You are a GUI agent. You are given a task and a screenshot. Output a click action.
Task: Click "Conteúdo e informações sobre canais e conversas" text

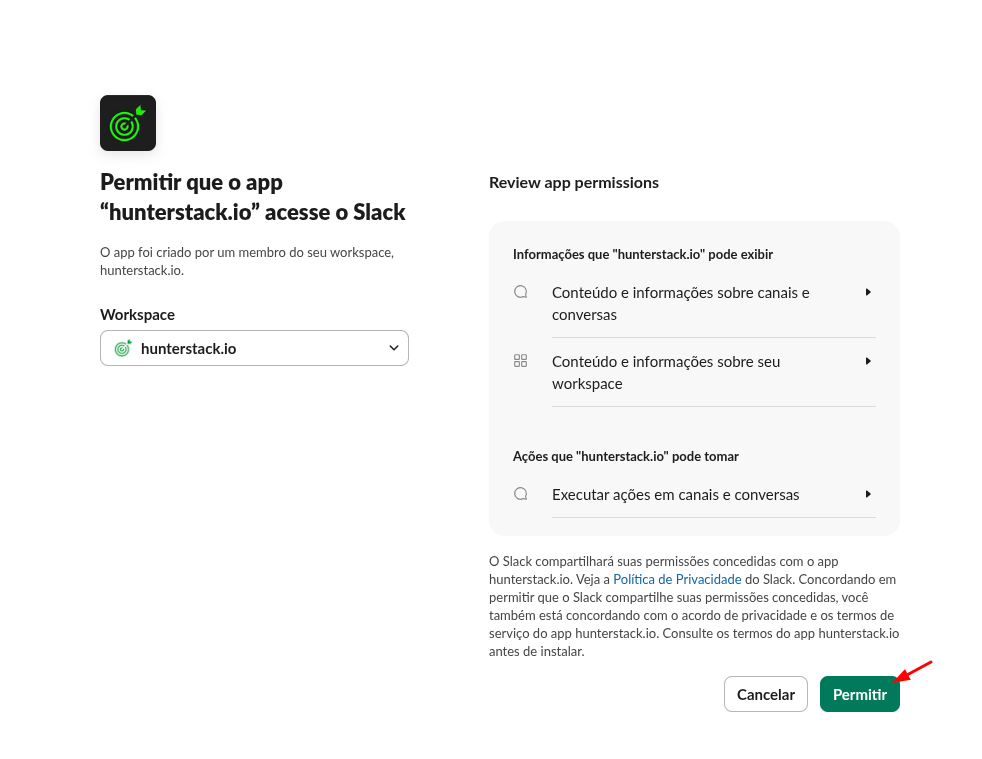coord(680,304)
